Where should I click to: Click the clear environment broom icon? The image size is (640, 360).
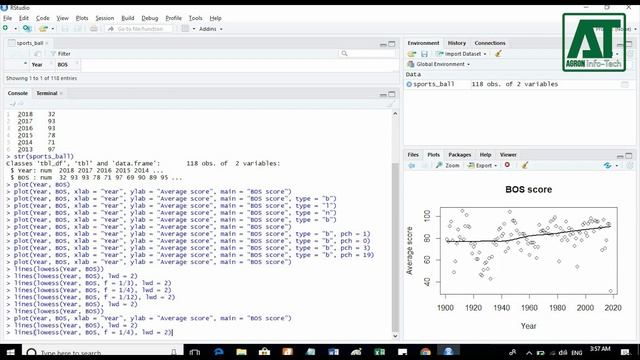coord(498,53)
